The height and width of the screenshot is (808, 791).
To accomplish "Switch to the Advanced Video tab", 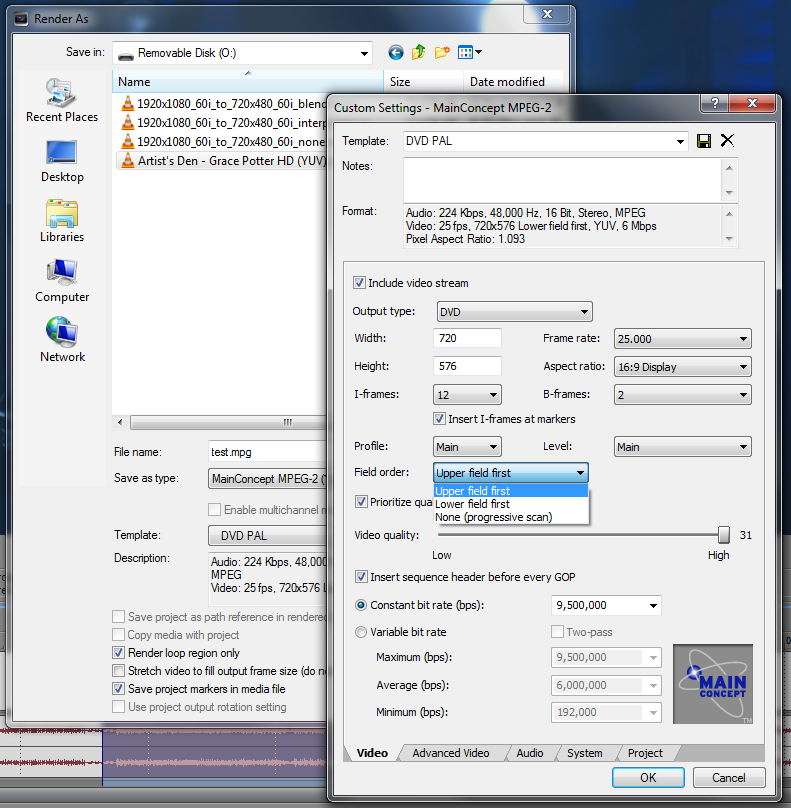I will (451, 753).
